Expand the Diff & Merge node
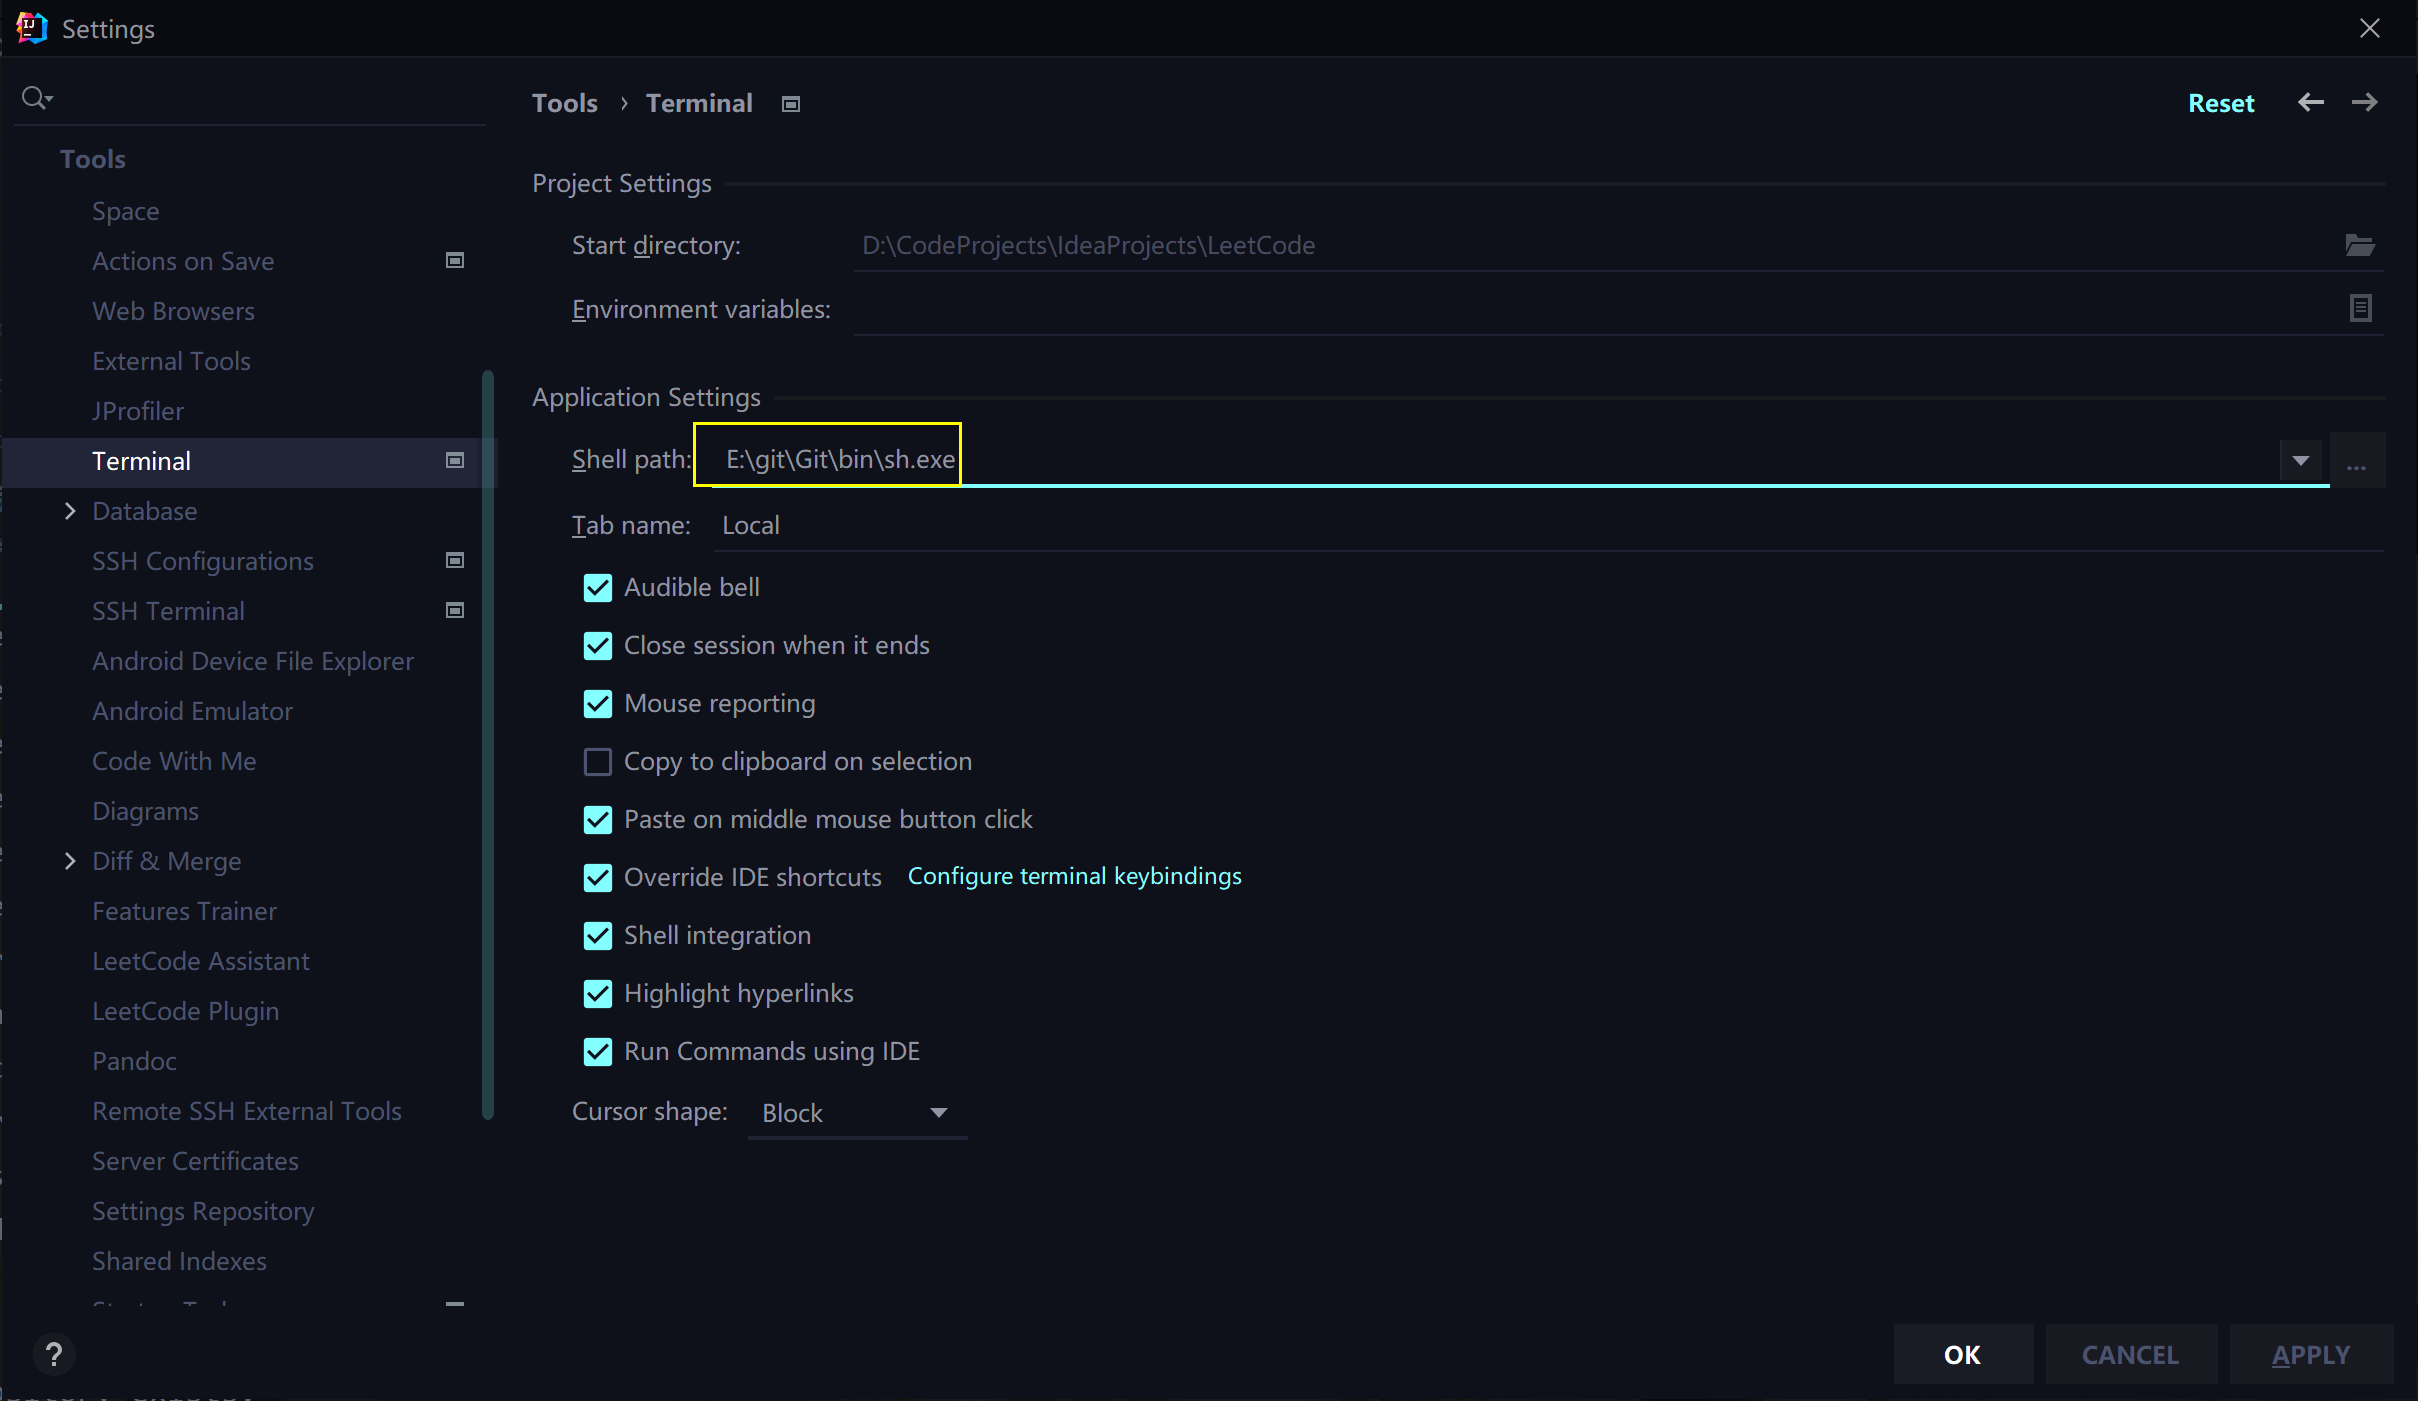The height and width of the screenshot is (1401, 2418). pyautogui.click(x=70, y=861)
